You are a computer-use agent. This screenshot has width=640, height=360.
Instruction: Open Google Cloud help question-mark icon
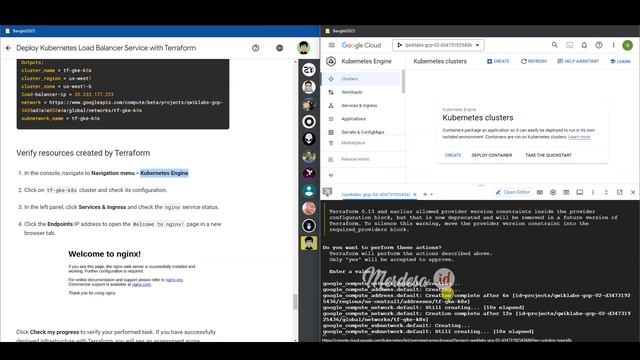599,45
